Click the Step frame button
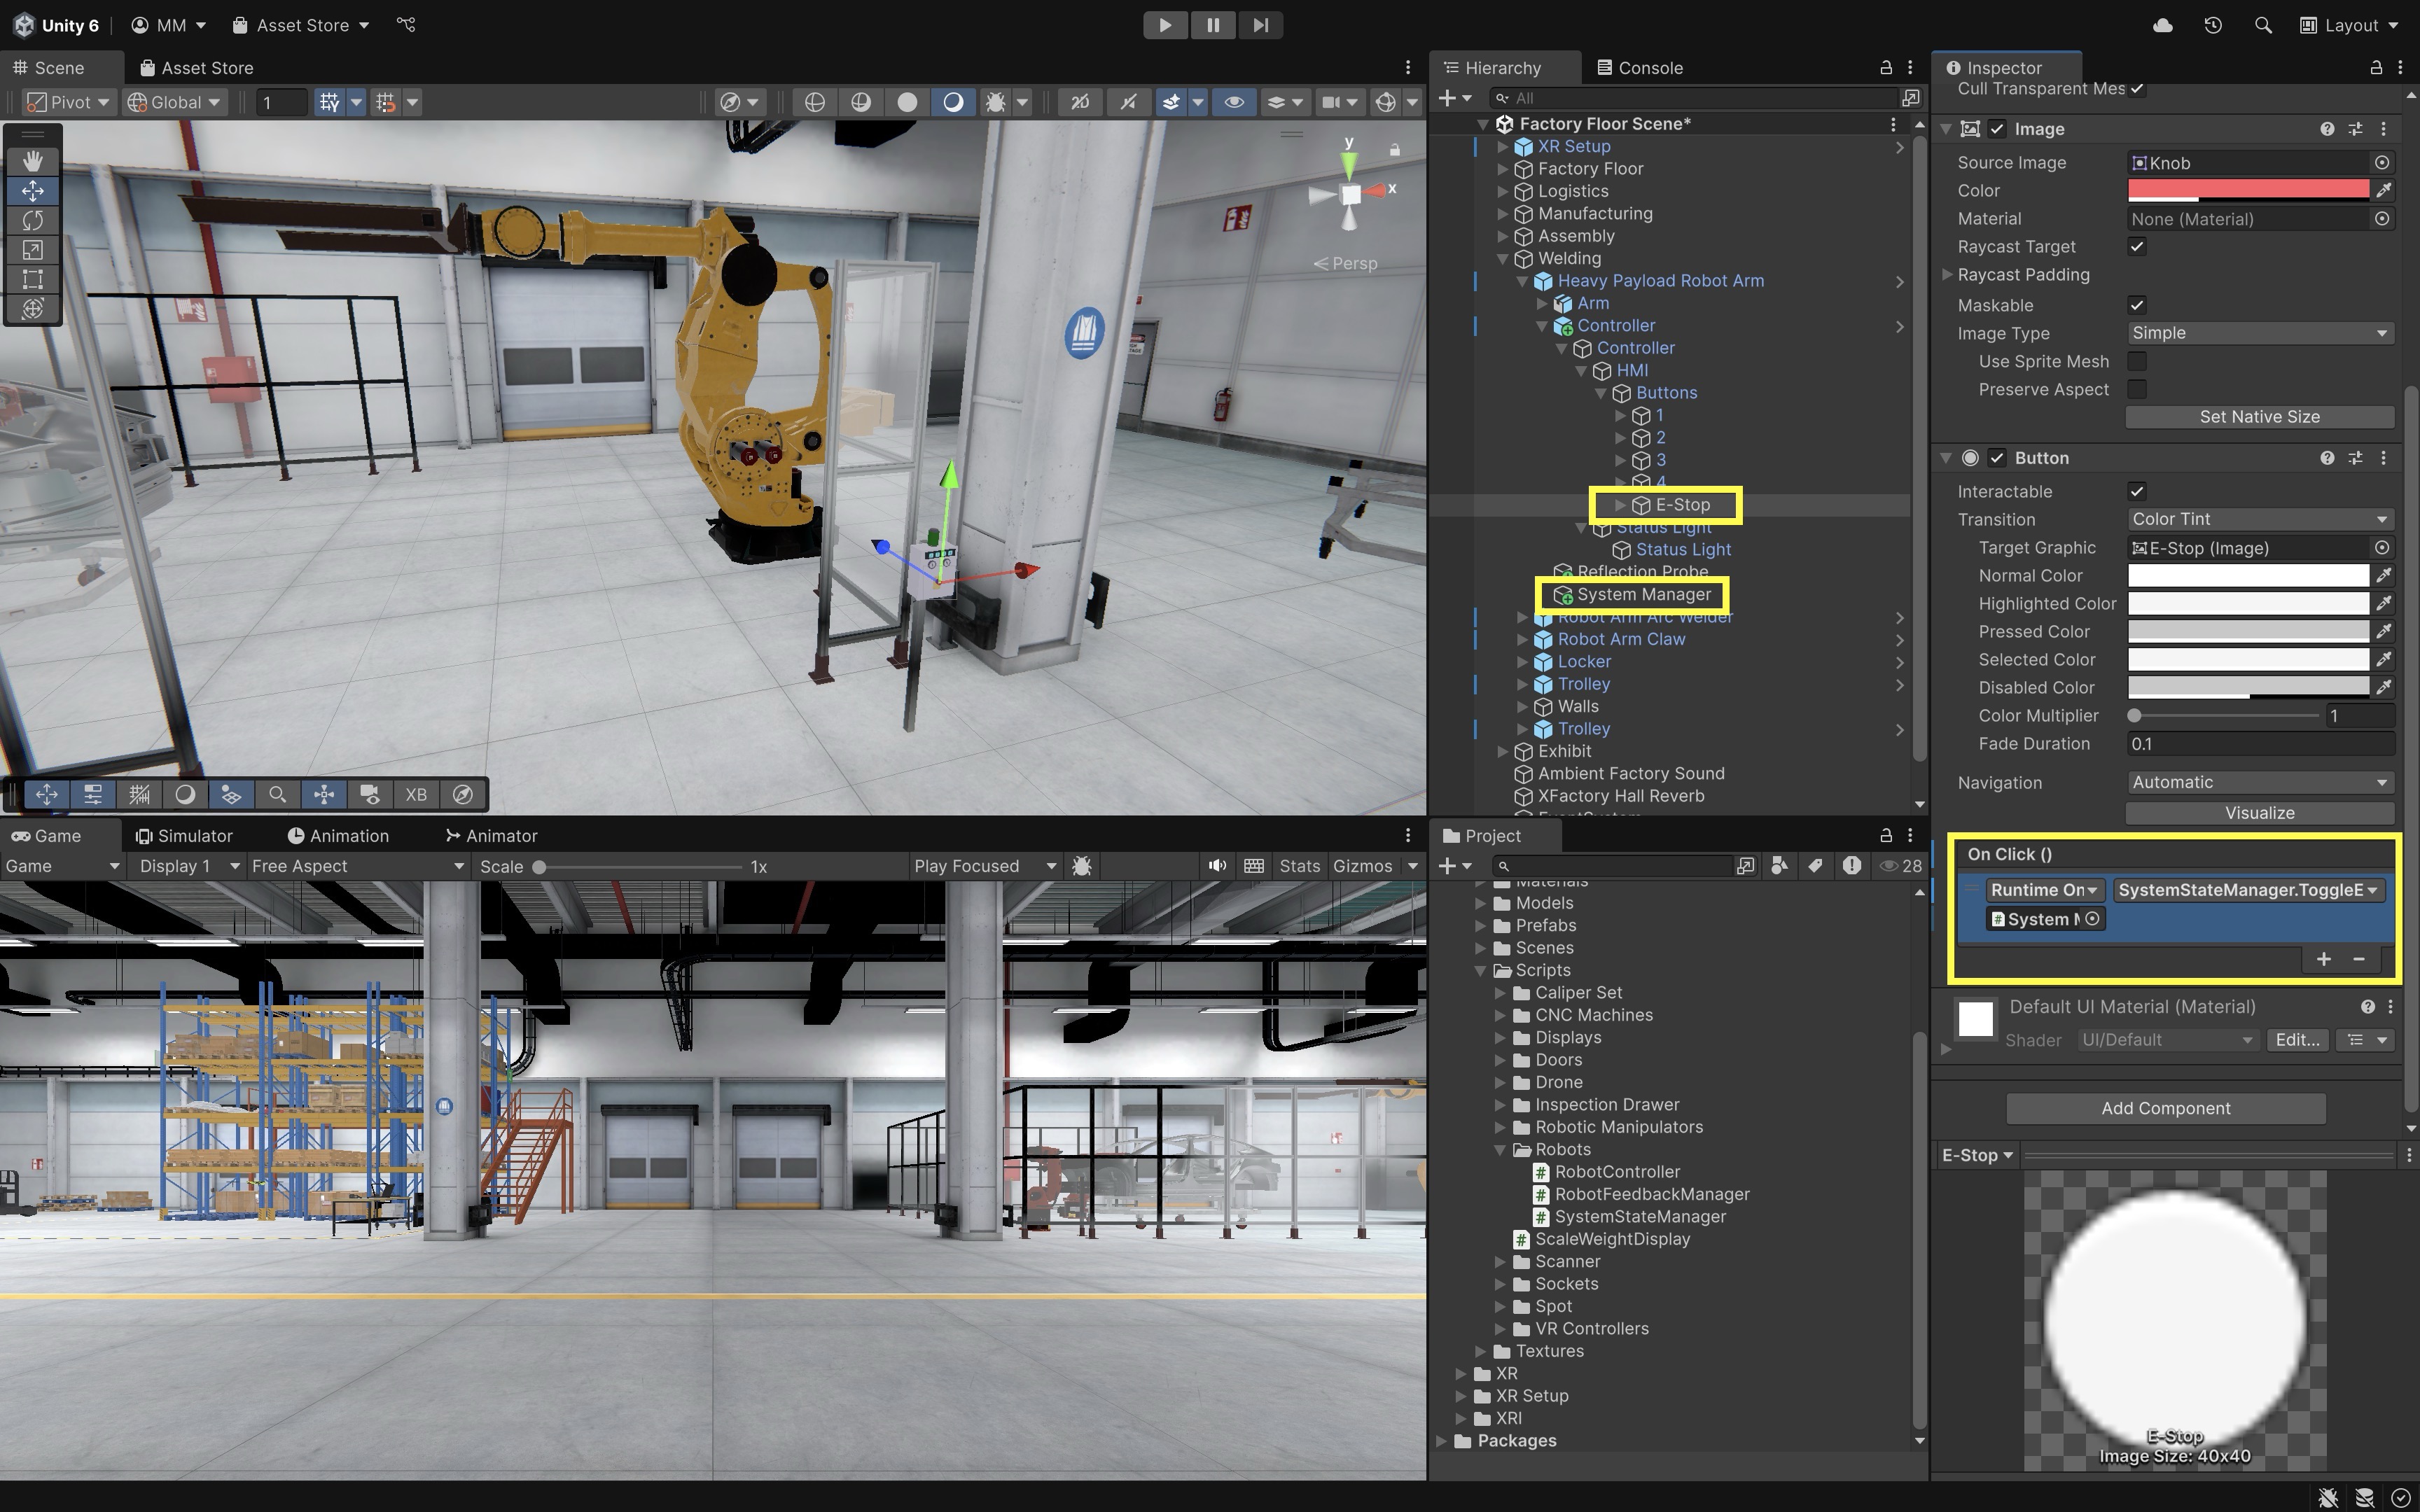Screen dimensions: 2420x1512 coord(1260,25)
